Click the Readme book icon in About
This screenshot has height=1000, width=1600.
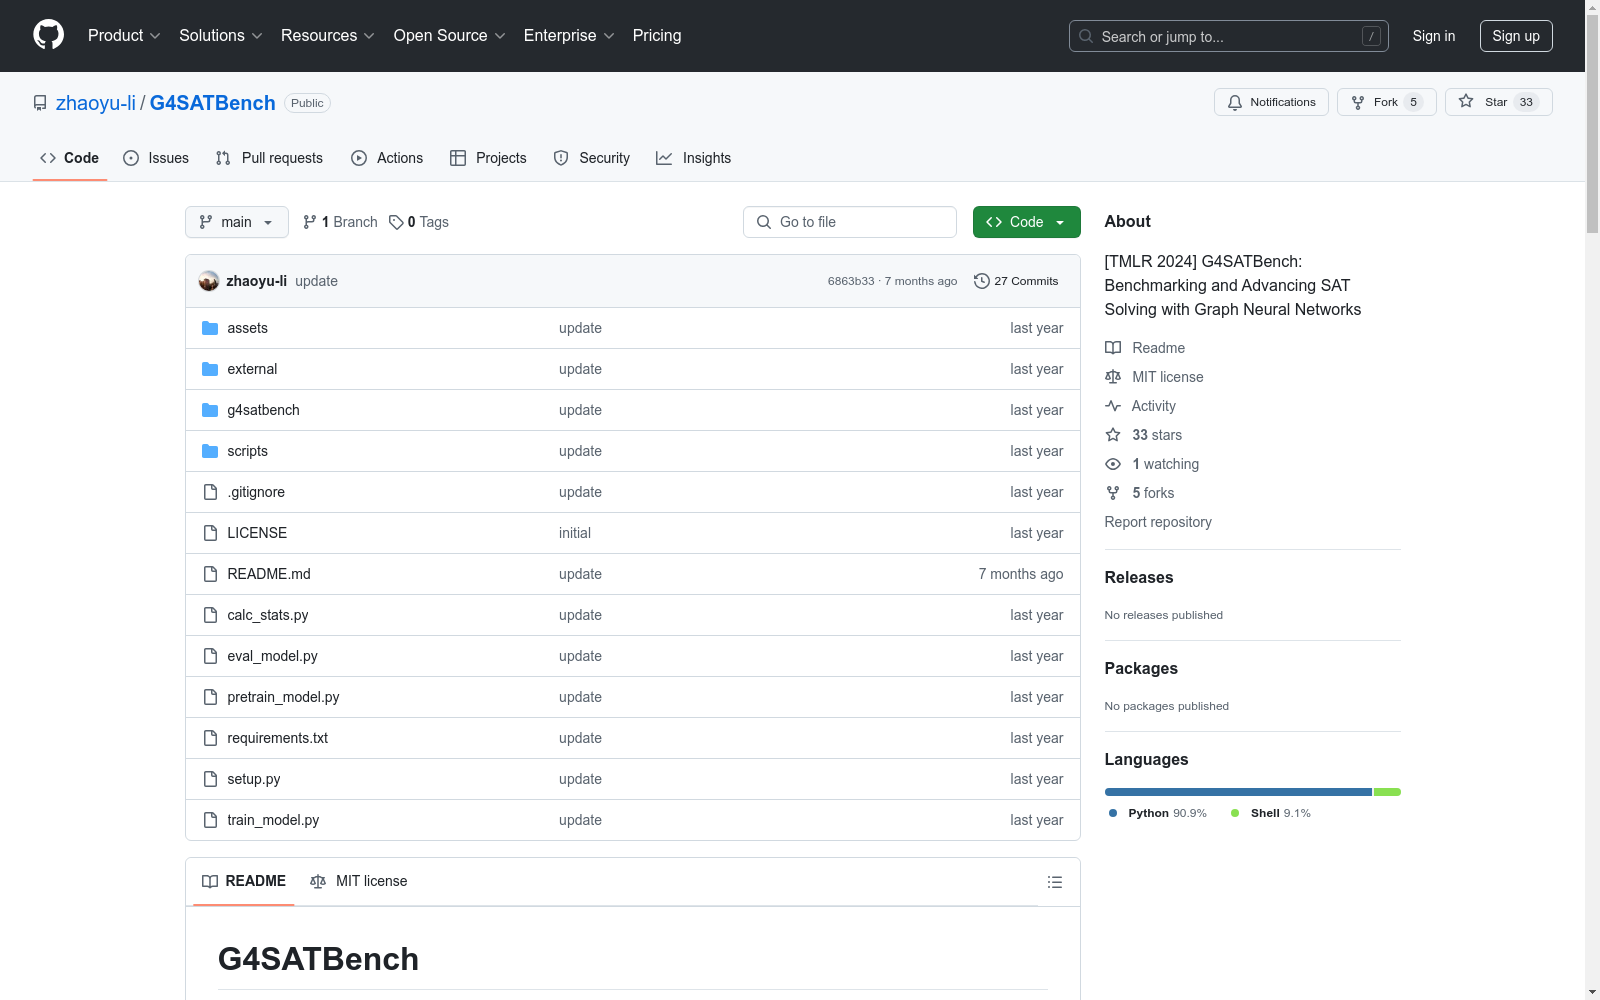point(1113,348)
